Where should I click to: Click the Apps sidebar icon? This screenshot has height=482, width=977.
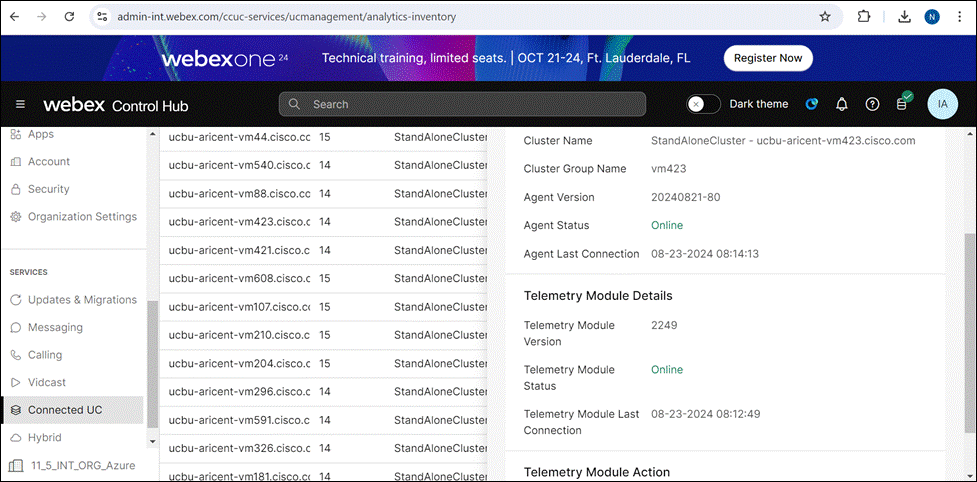(x=16, y=134)
